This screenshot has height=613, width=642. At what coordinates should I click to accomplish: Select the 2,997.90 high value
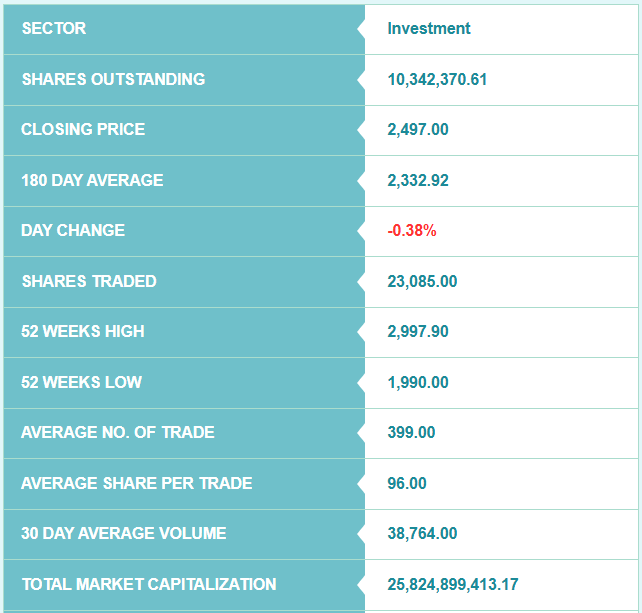tap(418, 331)
